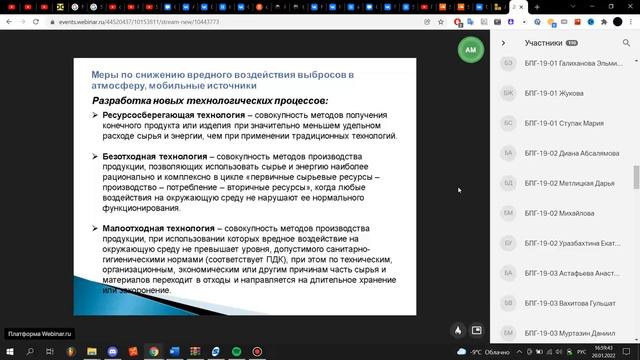Search participants with the magnifier icon
The width and height of the screenshot is (640, 360).
point(626,43)
